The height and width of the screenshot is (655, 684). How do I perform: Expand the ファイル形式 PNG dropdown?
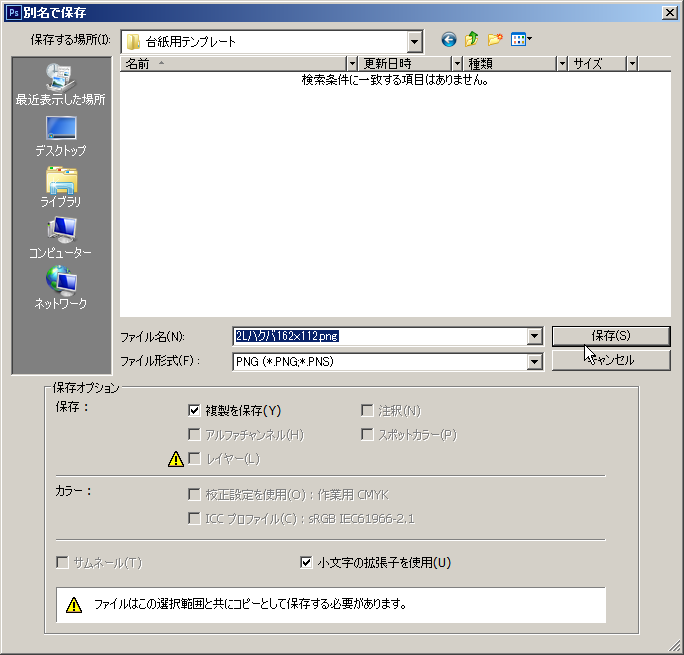tap(534, 361)
